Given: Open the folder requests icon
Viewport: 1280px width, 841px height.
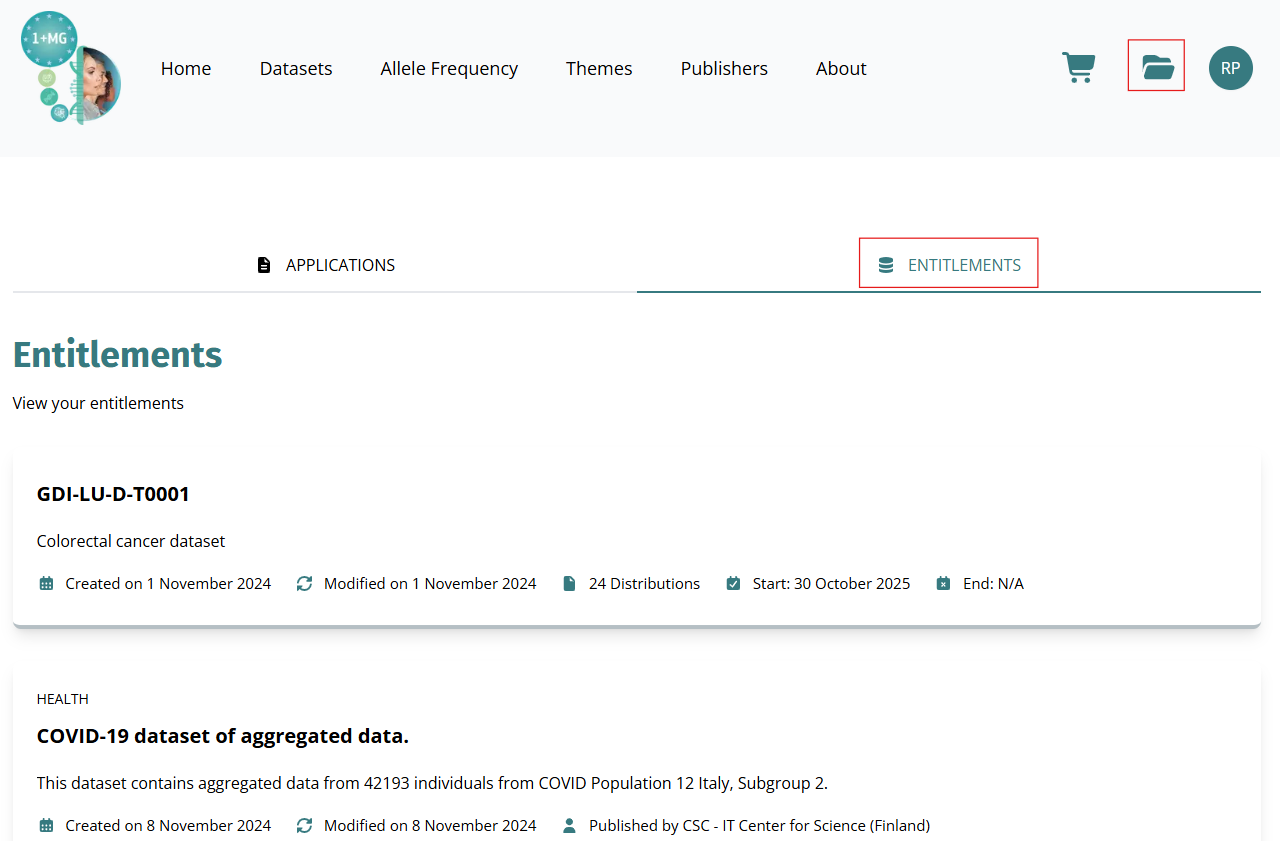Looking at the screenshot, I should click(1158, 68).
